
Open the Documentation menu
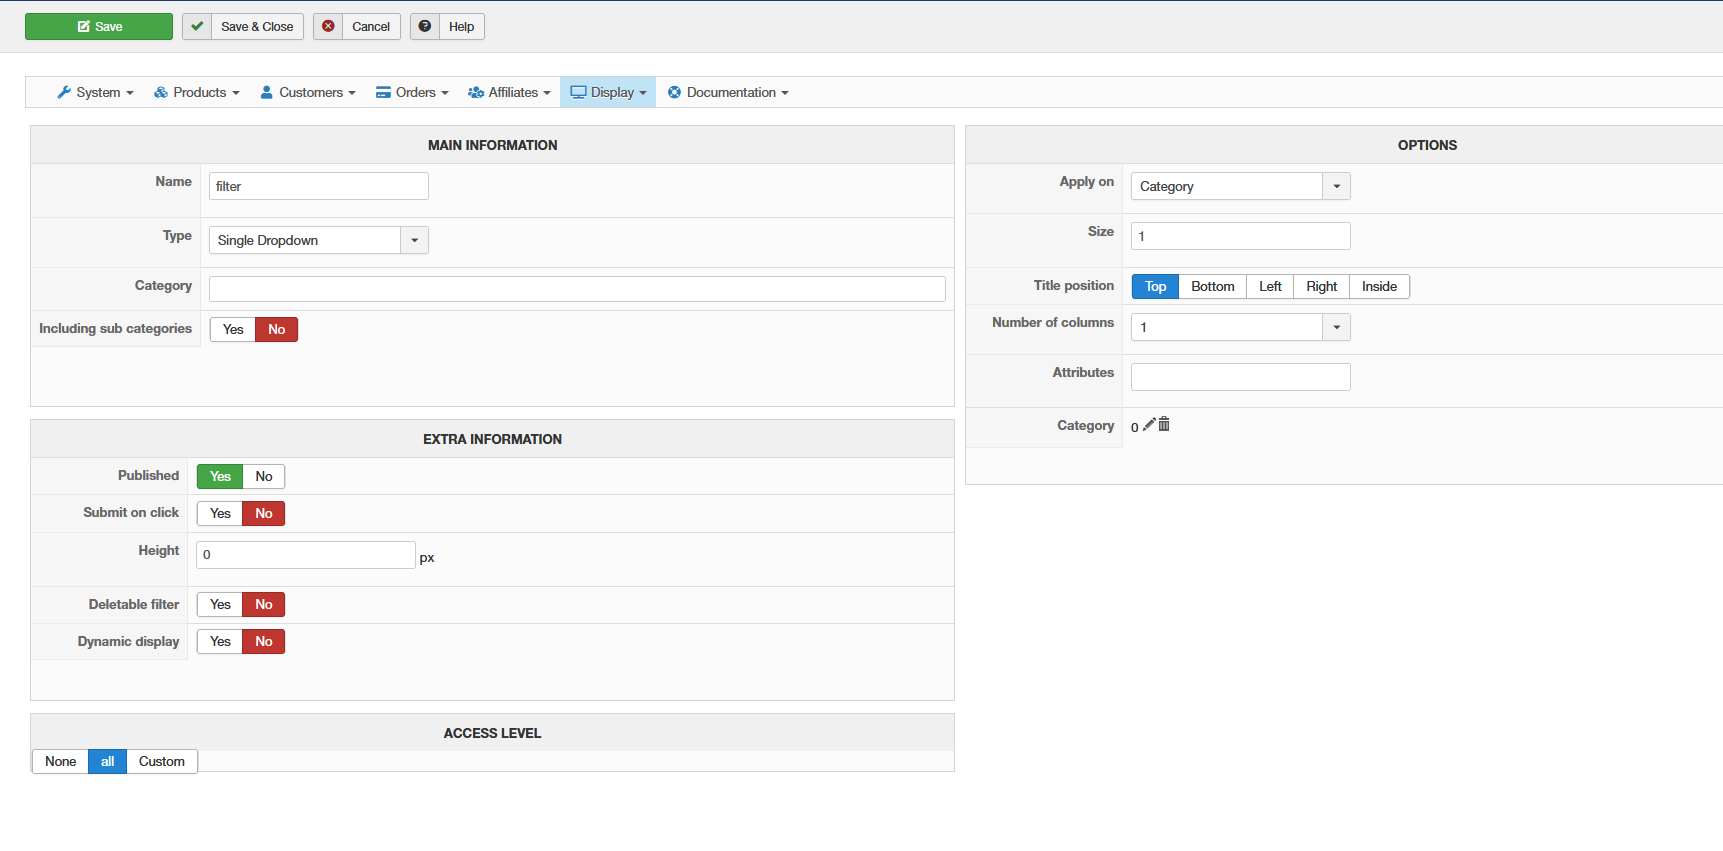(x=728, y=92)
